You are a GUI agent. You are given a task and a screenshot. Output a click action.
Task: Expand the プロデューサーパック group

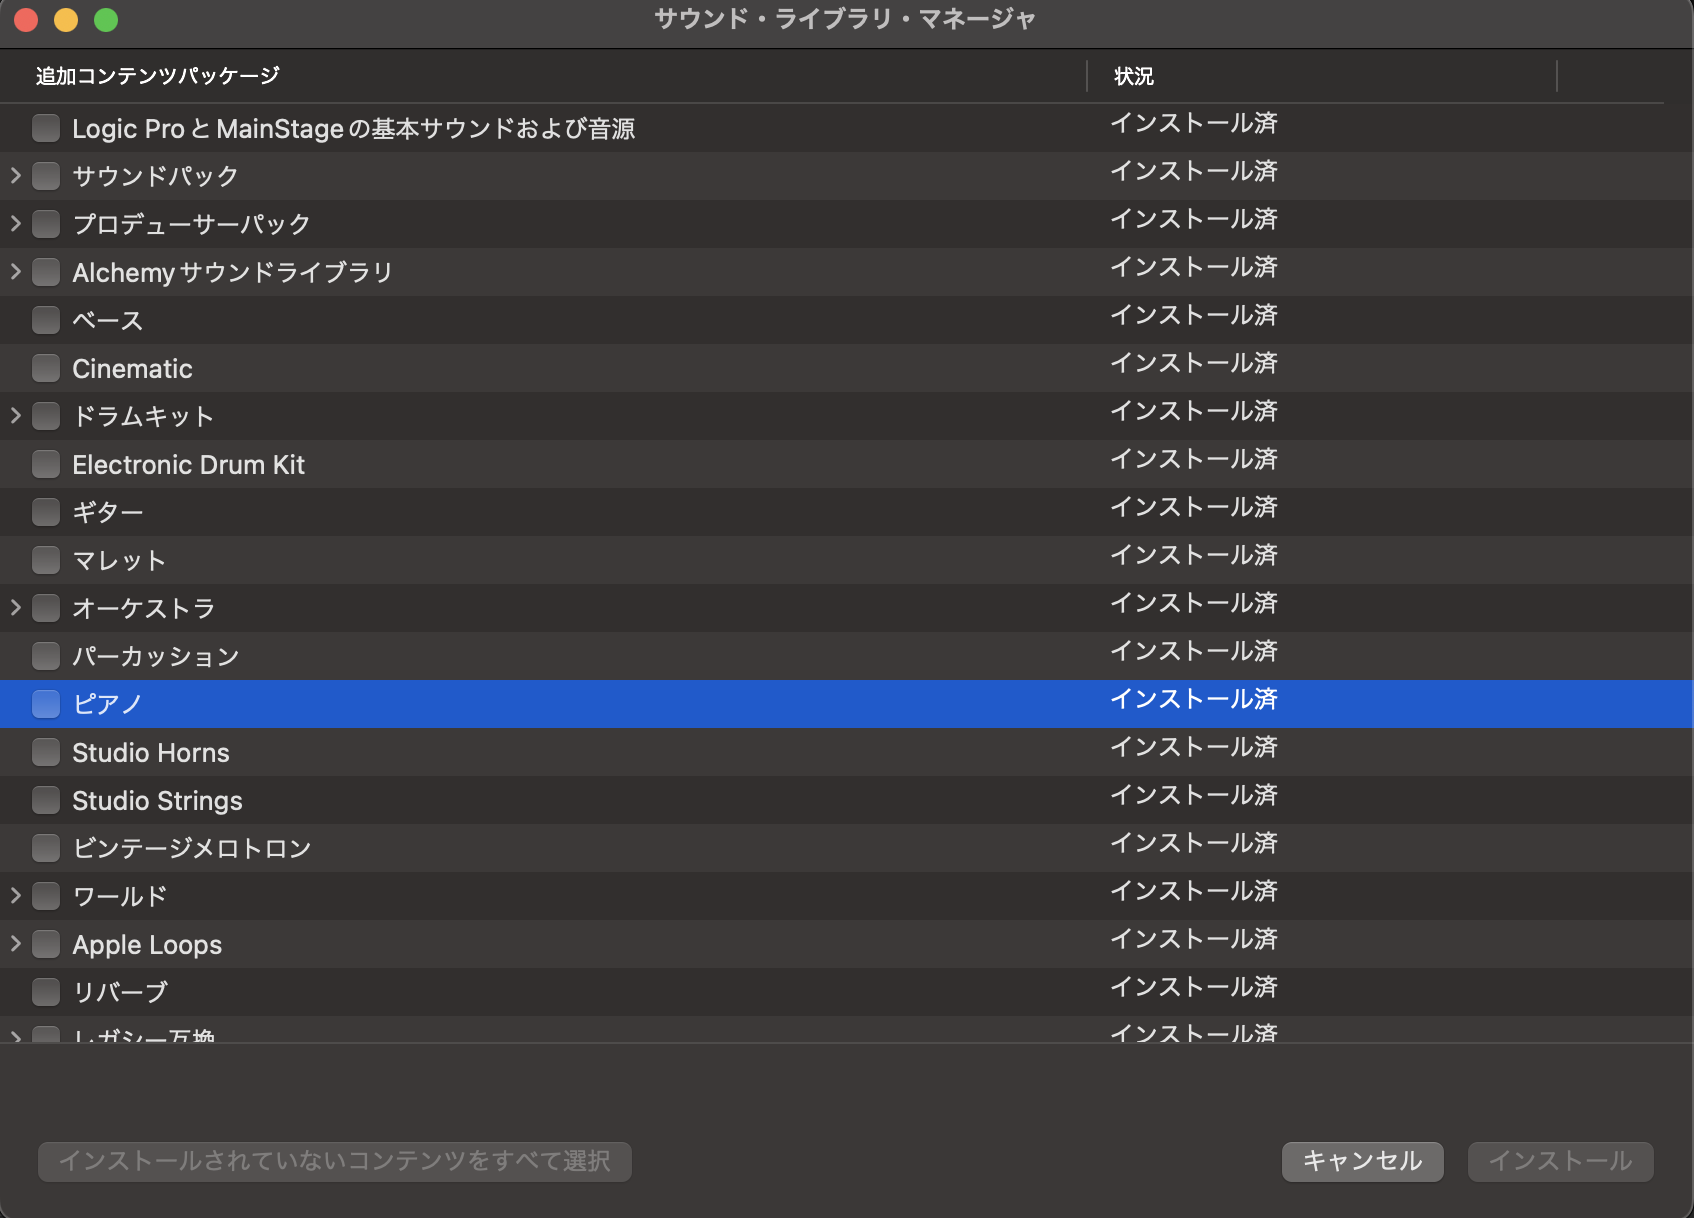[15, 224]
